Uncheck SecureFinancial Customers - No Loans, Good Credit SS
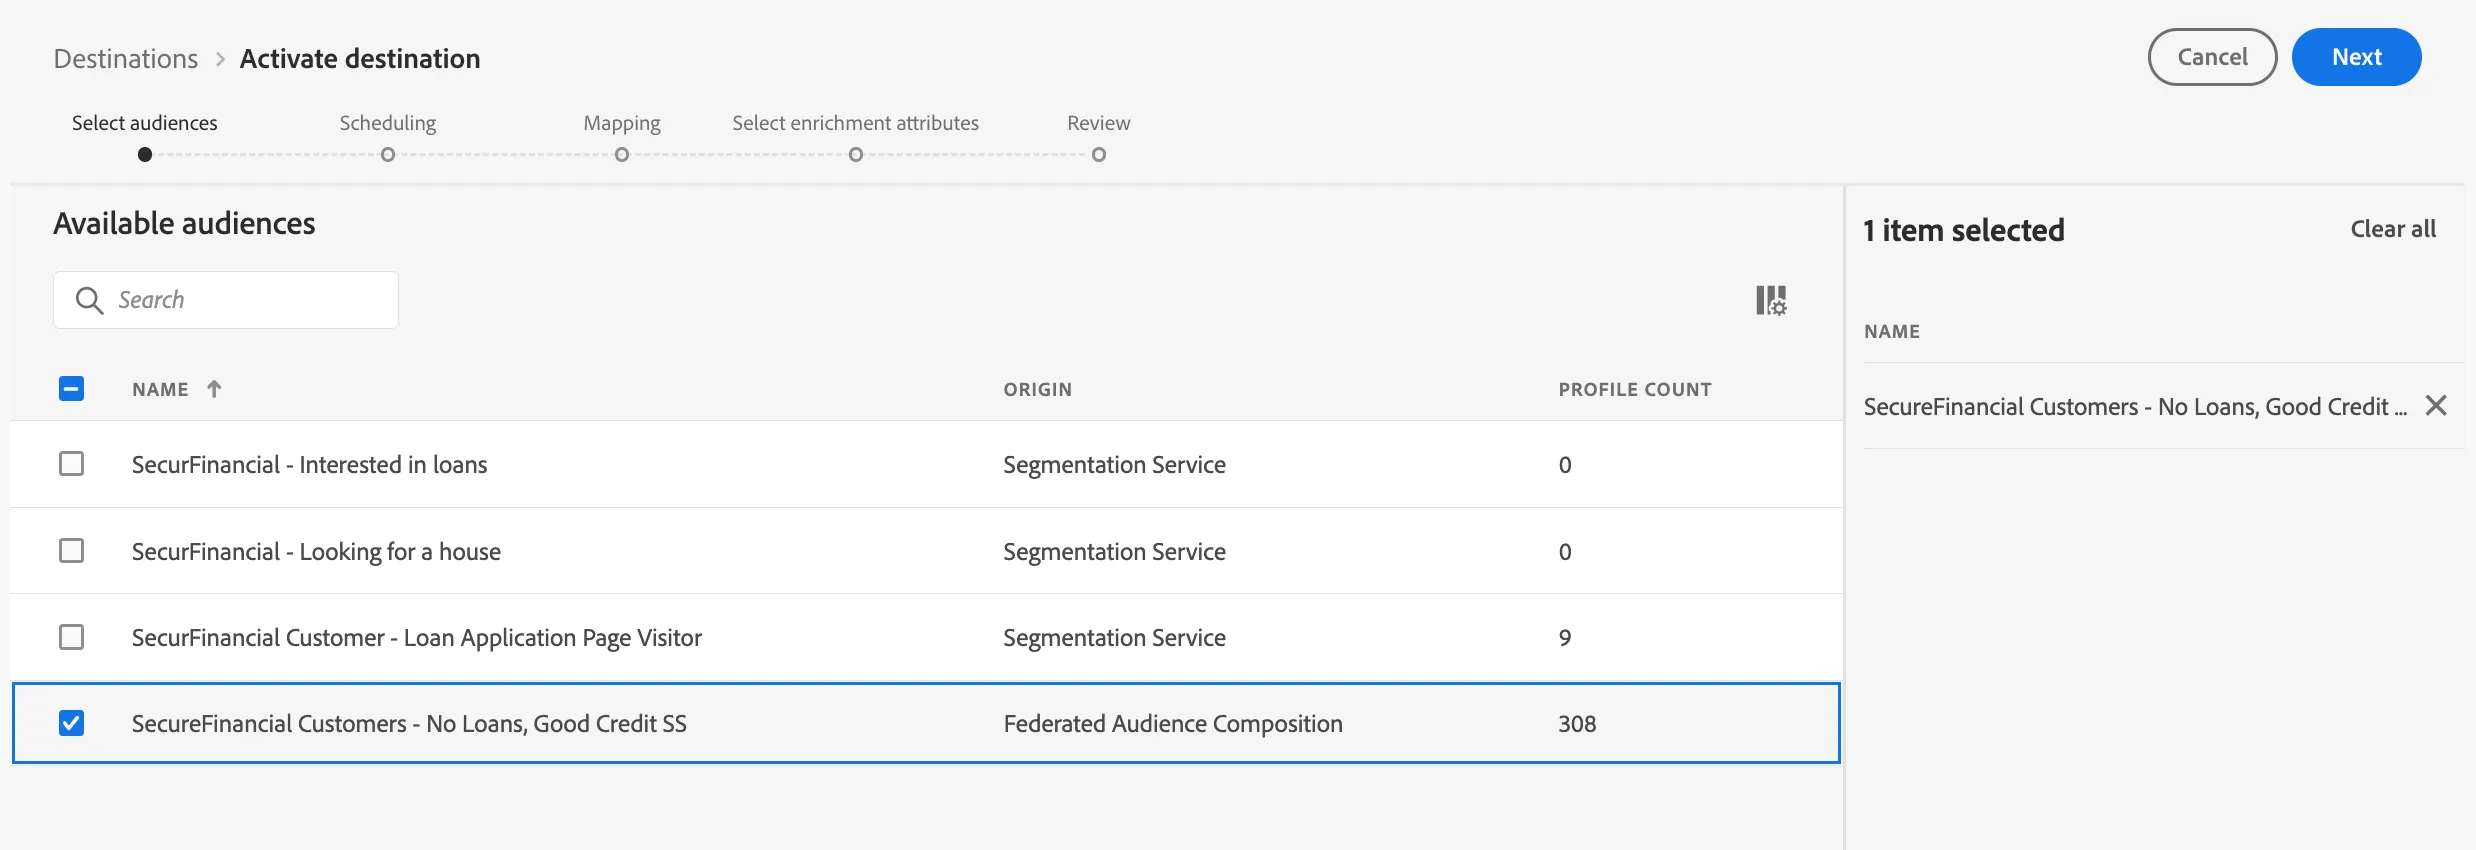Image resolution: width=2476 pixels, height=850 pixels. pos(71,723)
